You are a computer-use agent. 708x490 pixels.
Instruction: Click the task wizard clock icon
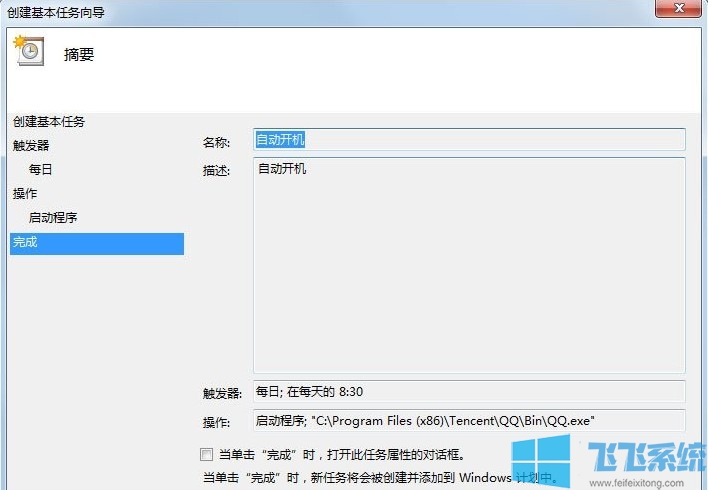[29, 51]
